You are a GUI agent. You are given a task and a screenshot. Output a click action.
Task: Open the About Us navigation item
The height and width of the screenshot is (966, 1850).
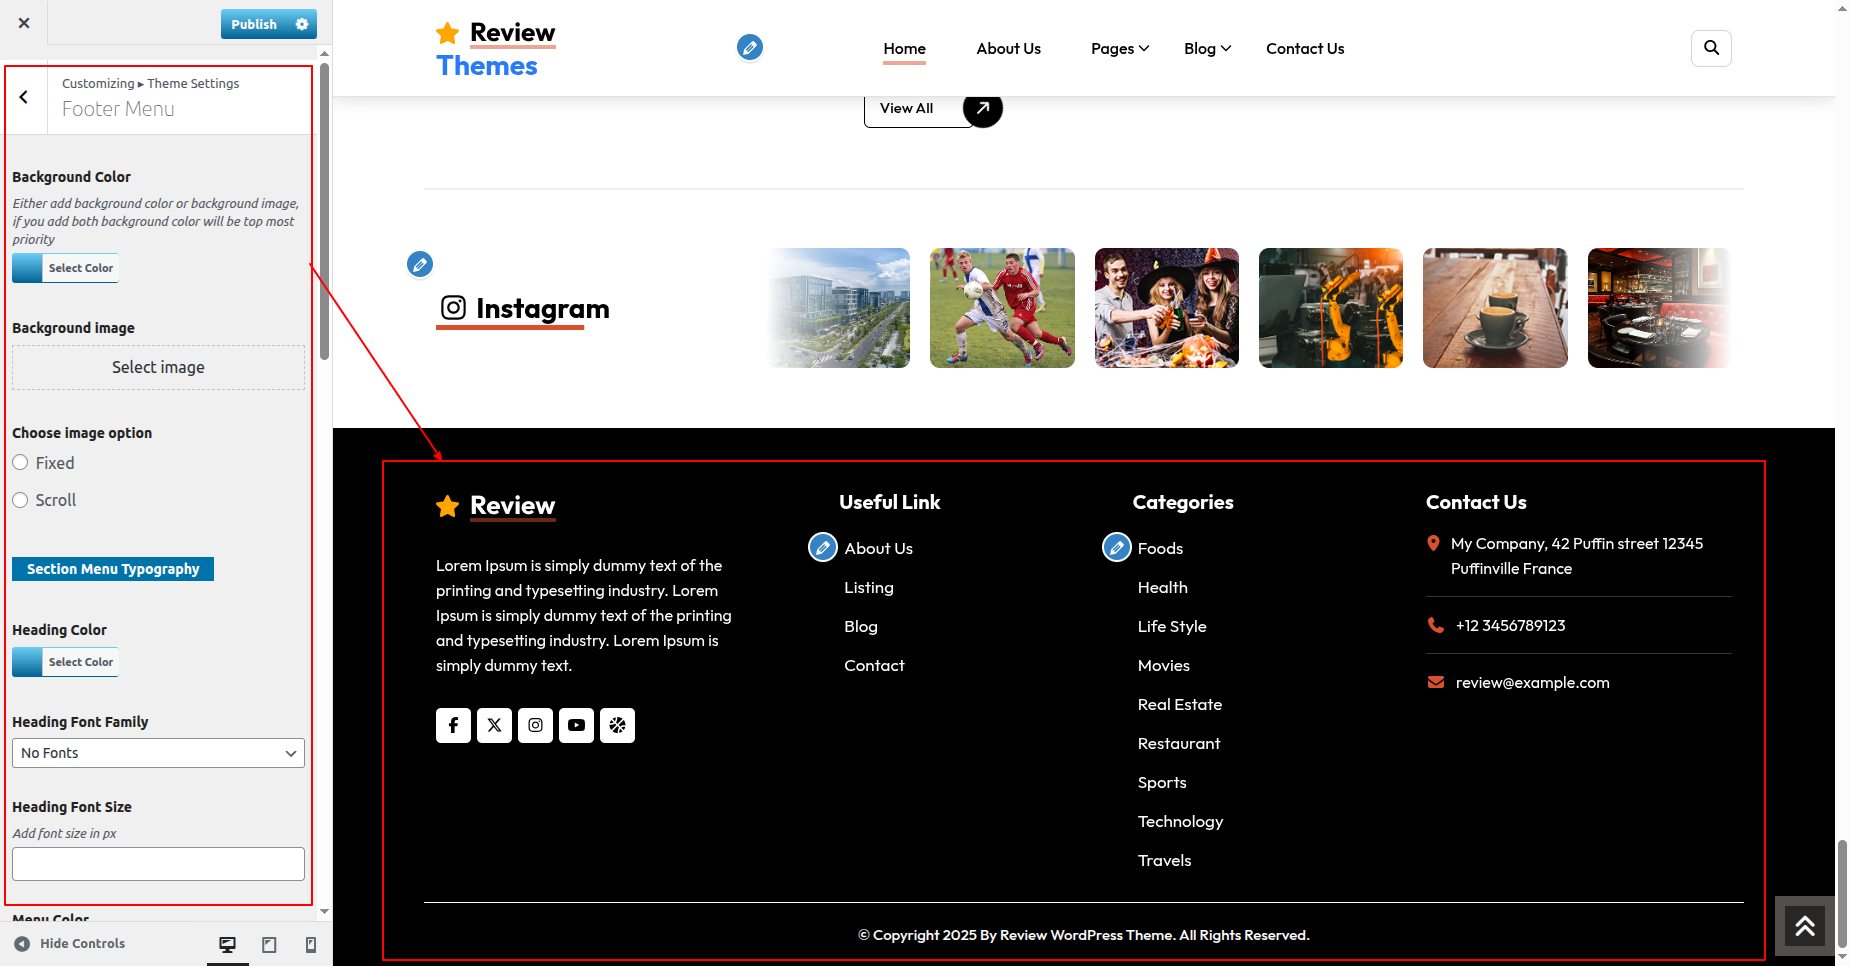[x=1008, y=49]
